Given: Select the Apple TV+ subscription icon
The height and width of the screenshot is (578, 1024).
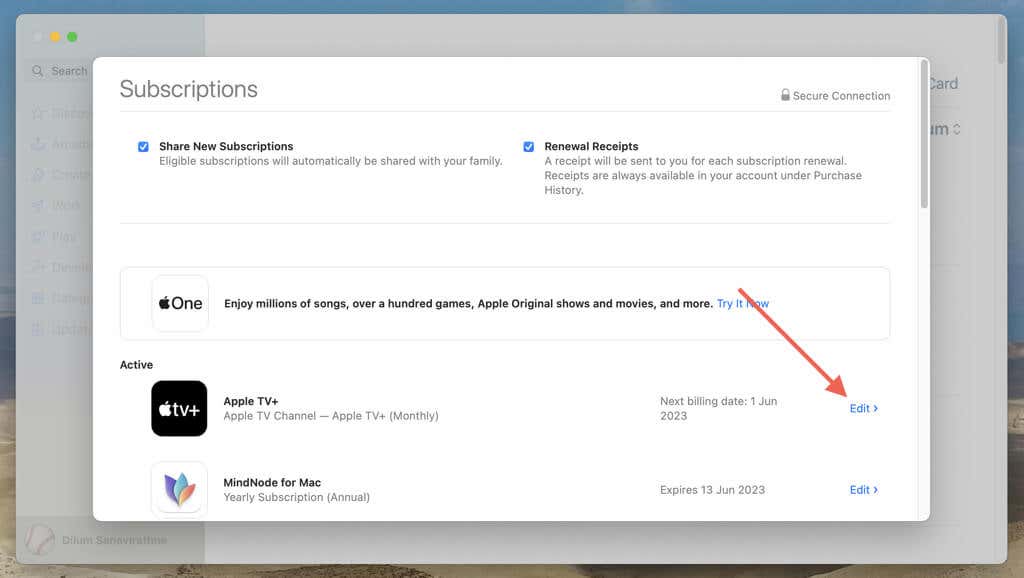Looking at the screenshot, I should pos(179,408).
